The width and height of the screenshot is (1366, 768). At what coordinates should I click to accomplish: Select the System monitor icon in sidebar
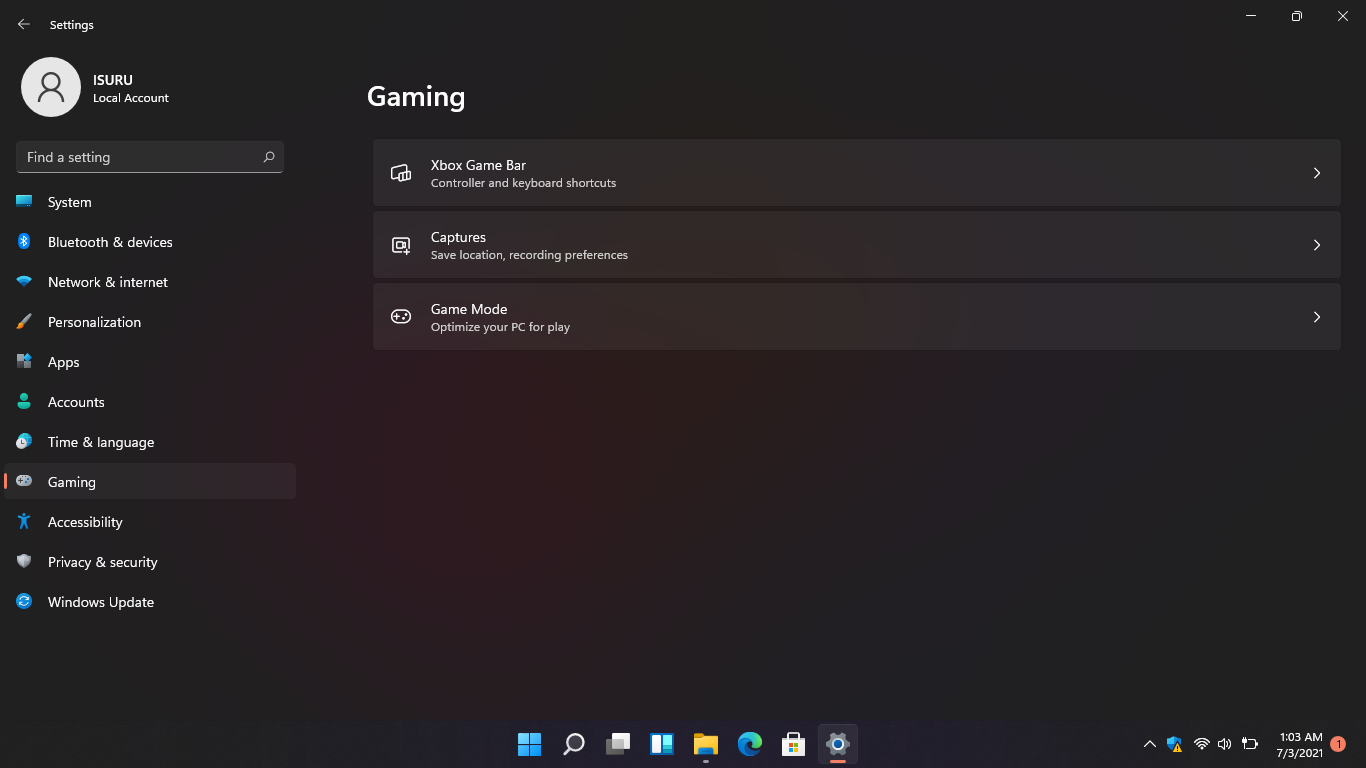click(x=24, y=202)
